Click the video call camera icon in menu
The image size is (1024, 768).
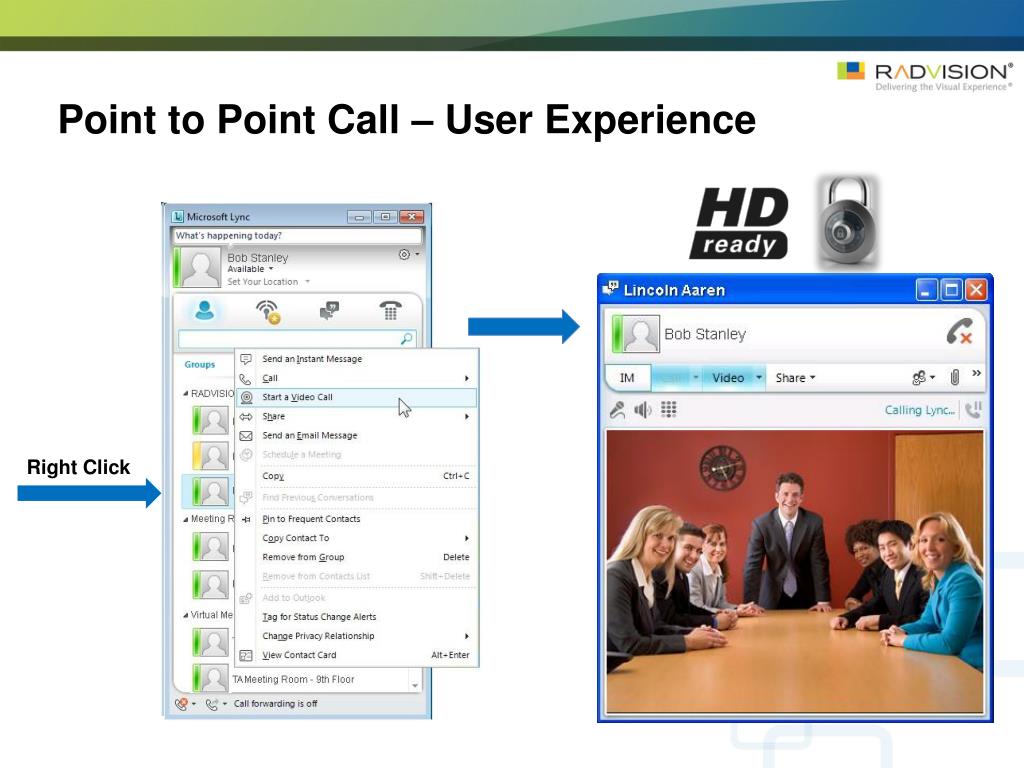(x=246, y=397)
